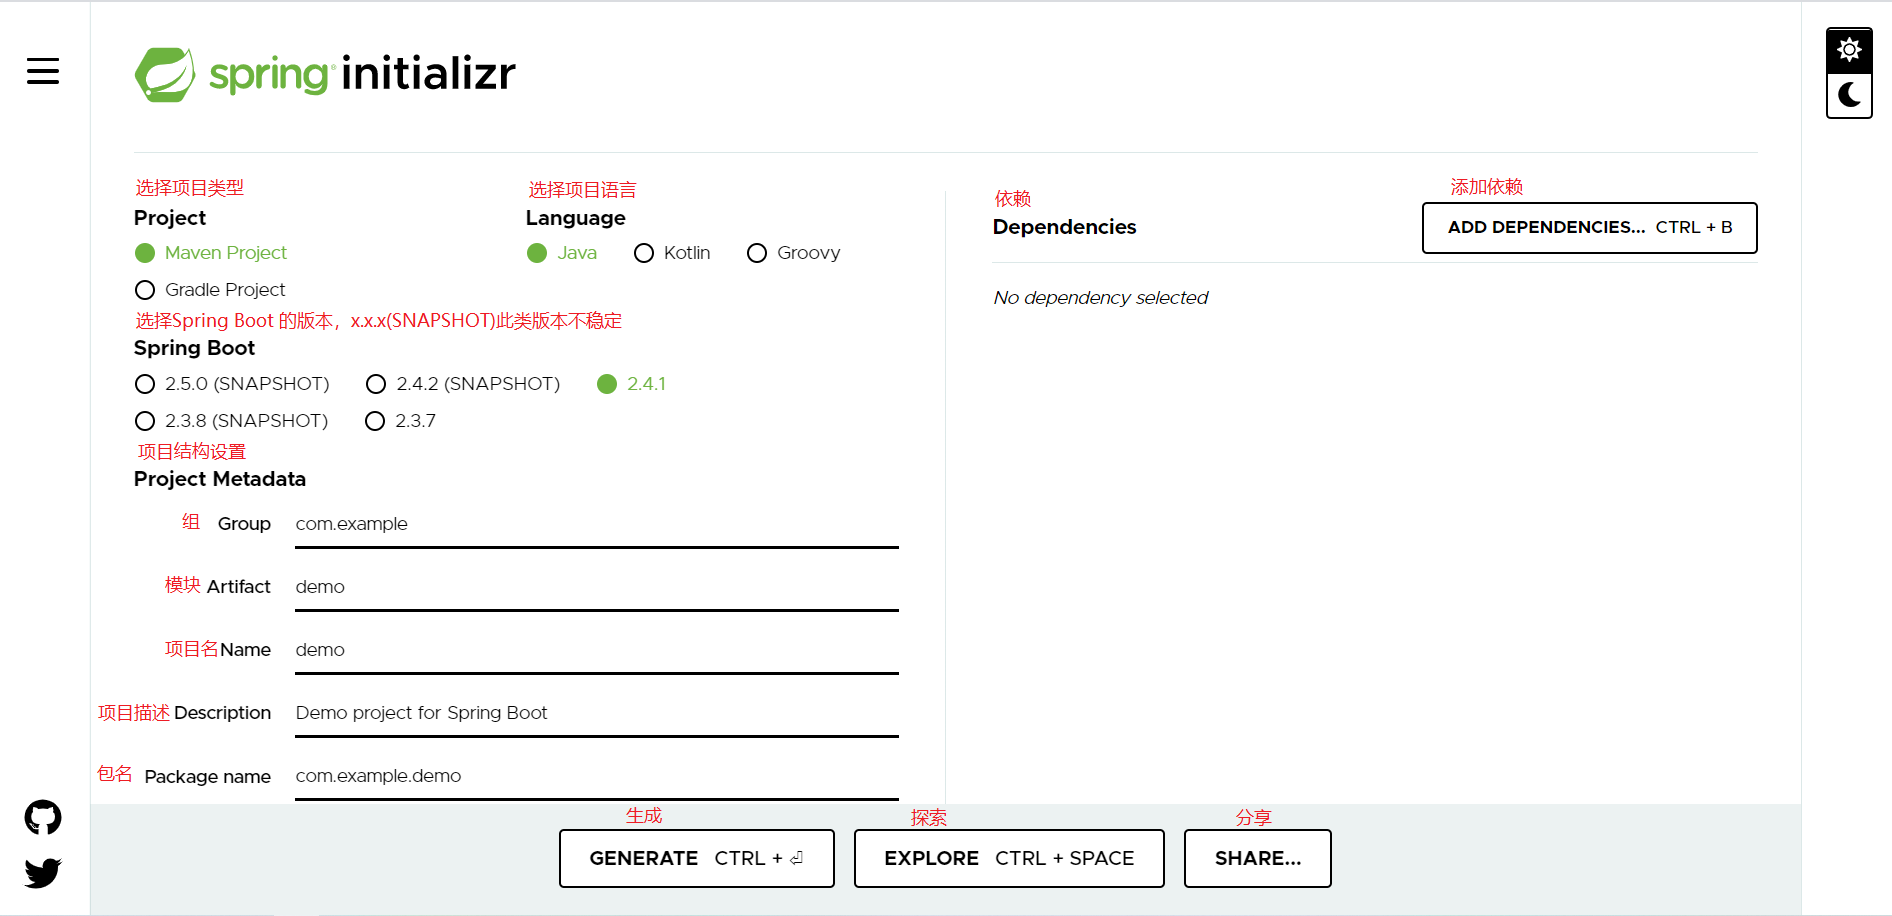This screenshot has width=1892, height=916.
Task: Click the Share button
Action: pyautogui.click(x=1257, y=858)
